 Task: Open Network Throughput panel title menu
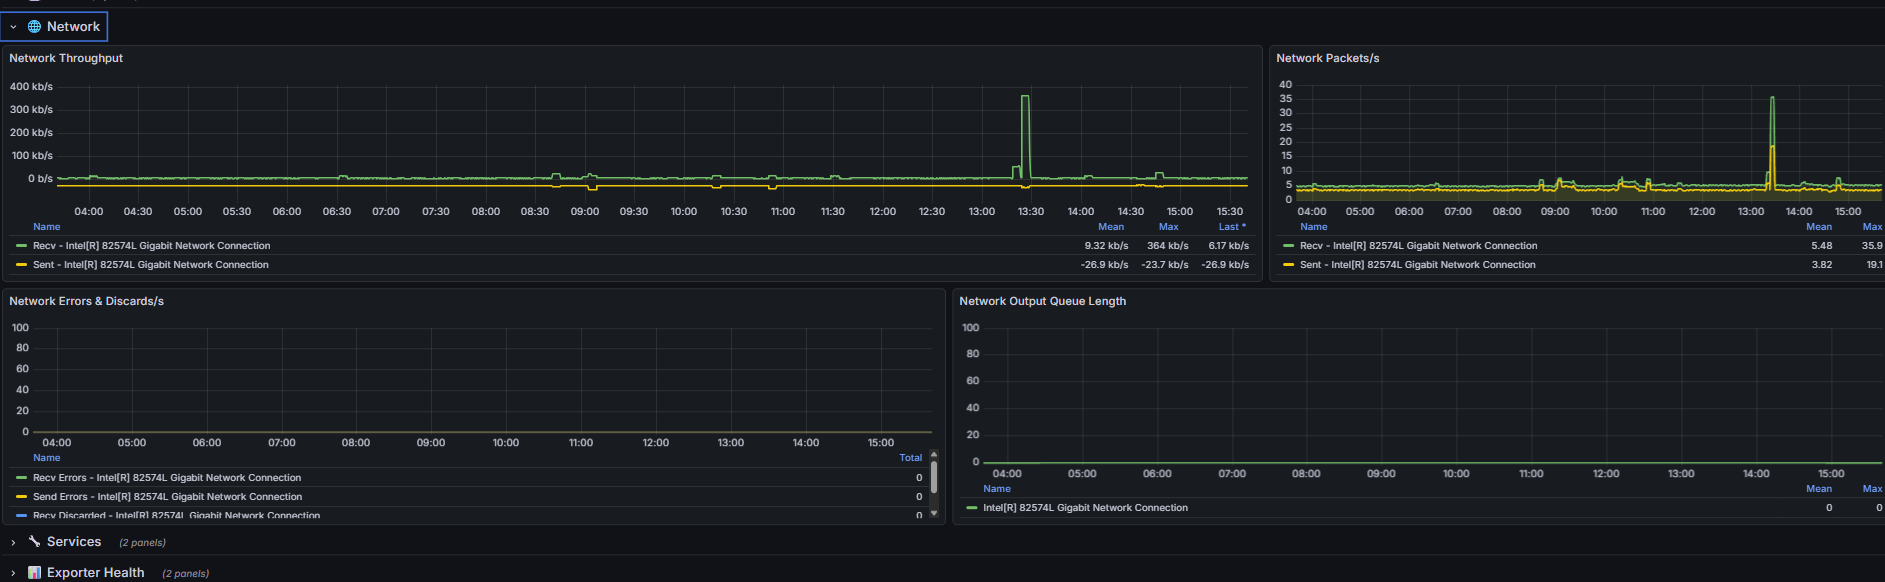(x=66, y=58)
